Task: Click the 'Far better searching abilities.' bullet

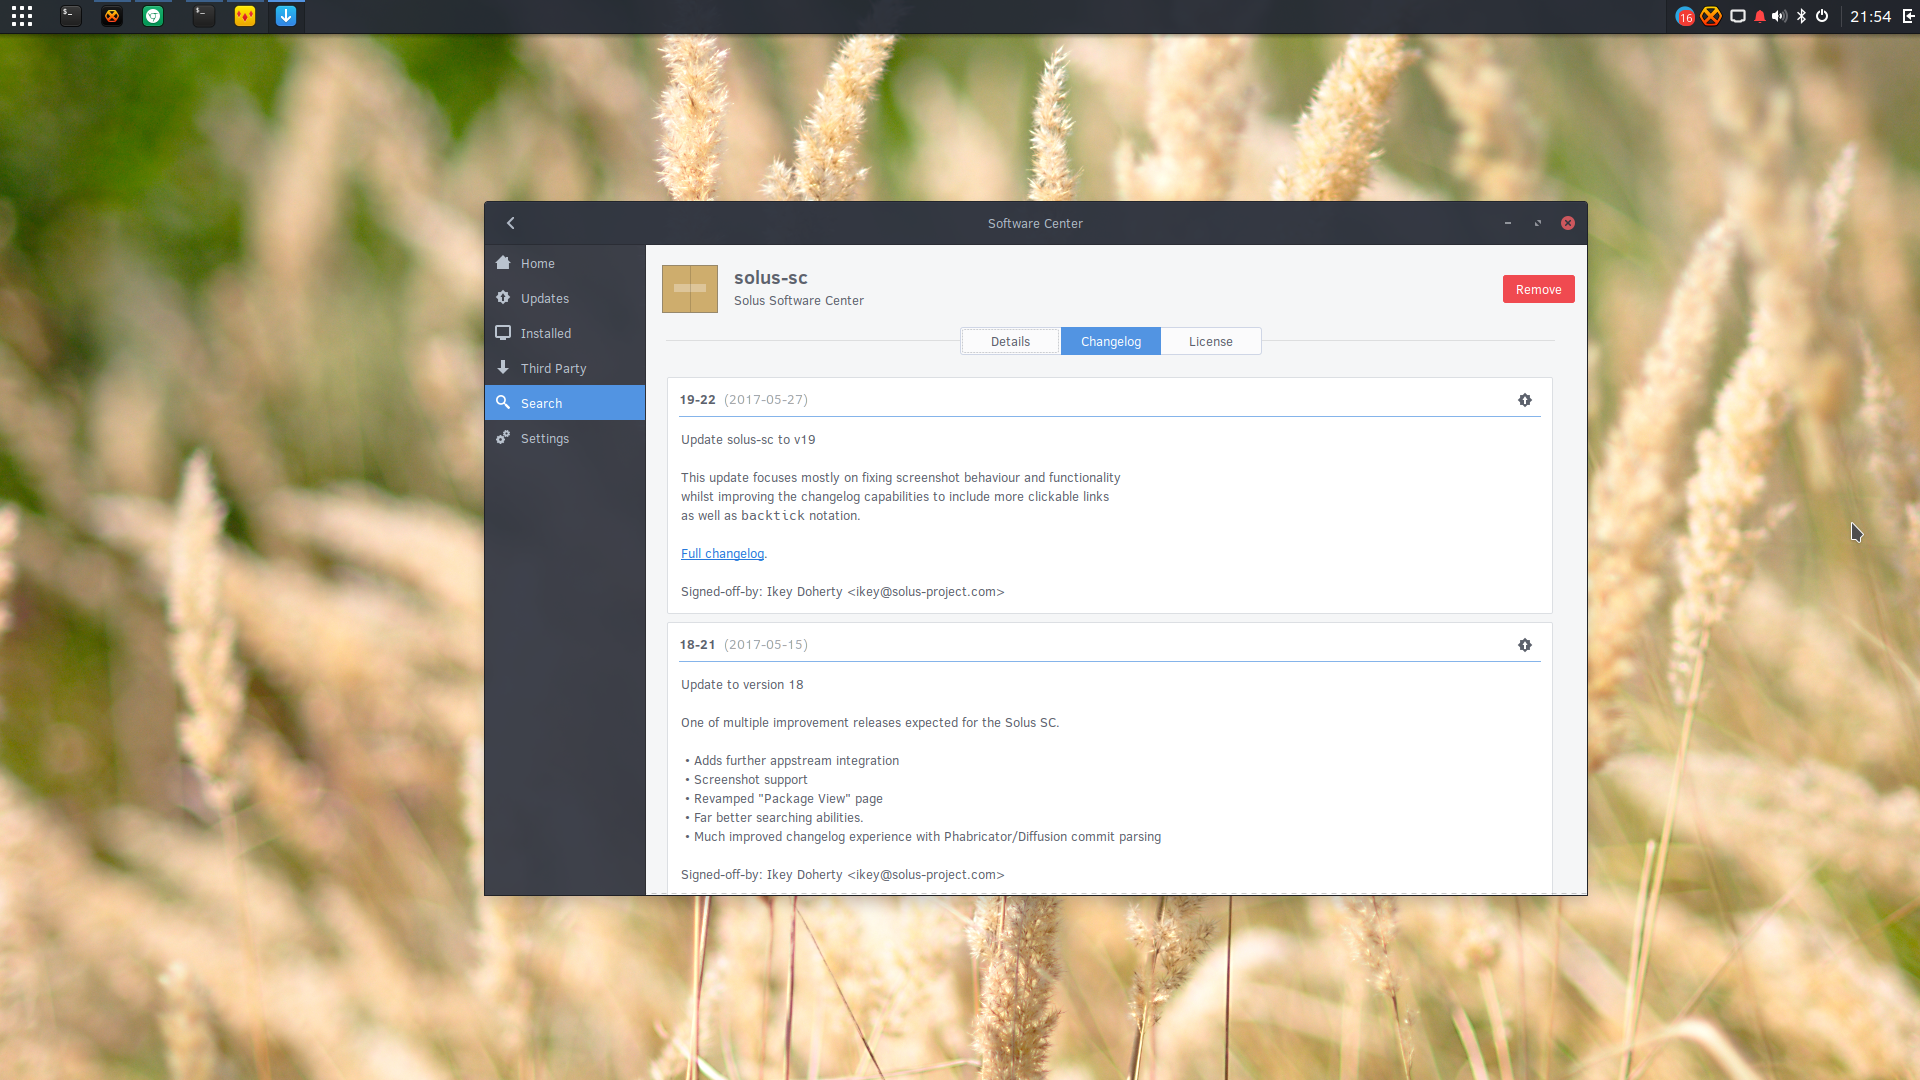Action: point(778,818)
